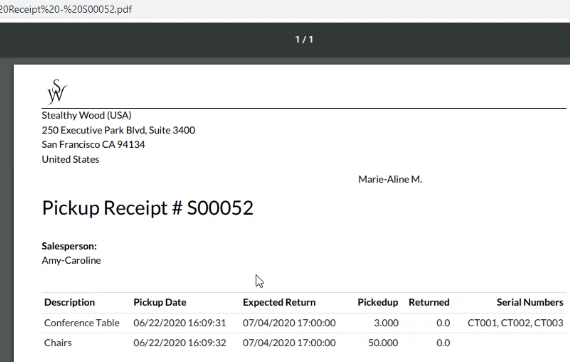Click the PDF page indicator 1 / 1

tap(304, 39)
